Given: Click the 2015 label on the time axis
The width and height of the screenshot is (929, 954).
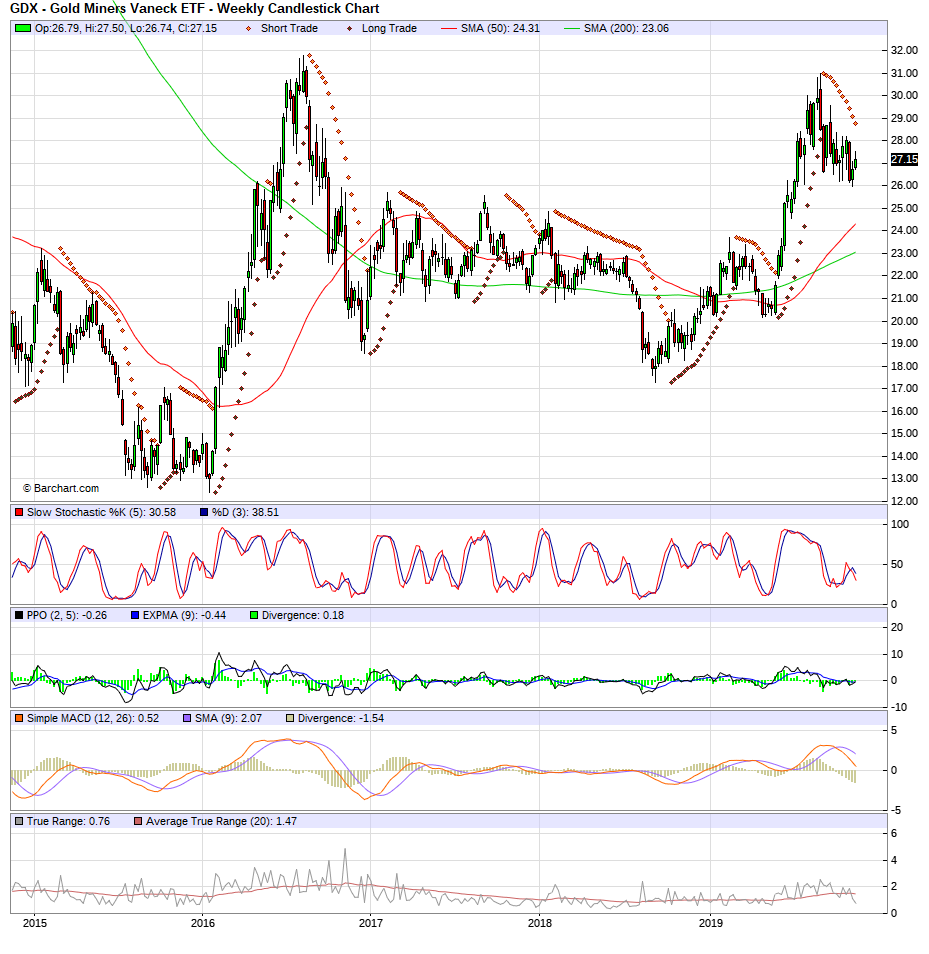Looking at the screenshot, I should coord(35,923).
